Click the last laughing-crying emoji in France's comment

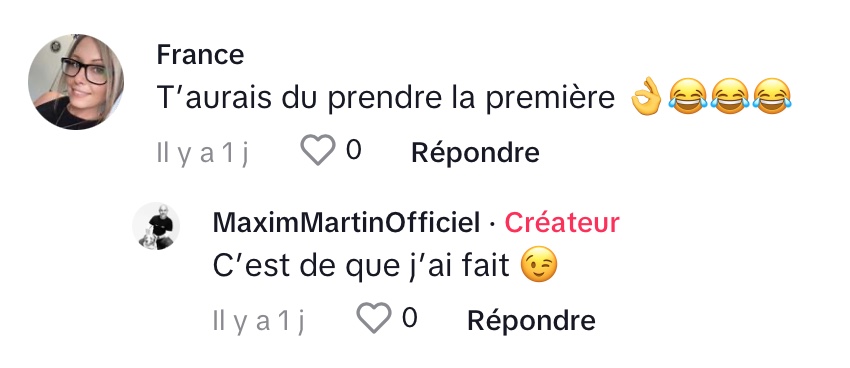click(x=773, y=97)
